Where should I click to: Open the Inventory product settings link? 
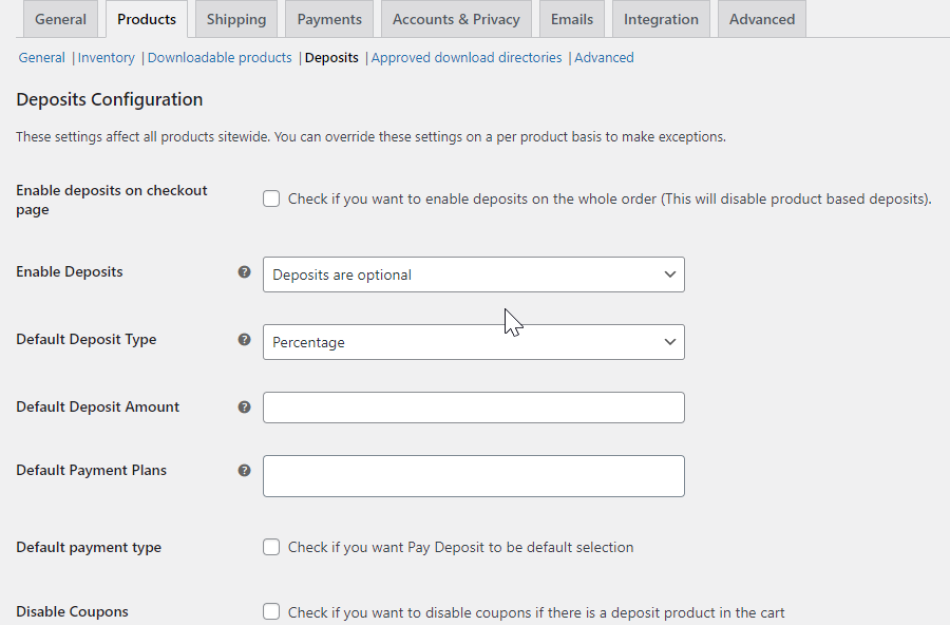(106, 57)
